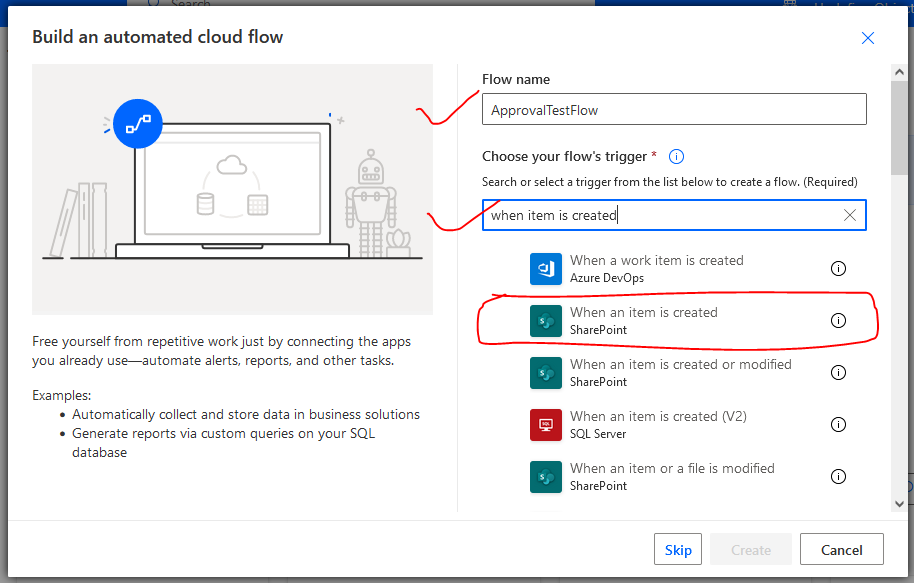Show info for 'When an item is created or modified'
This screenshot has width=914, height=583.
839,373
